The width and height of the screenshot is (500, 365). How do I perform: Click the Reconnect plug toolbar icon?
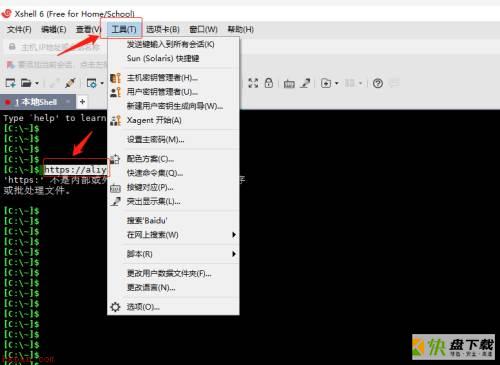[x=70, y=83]
